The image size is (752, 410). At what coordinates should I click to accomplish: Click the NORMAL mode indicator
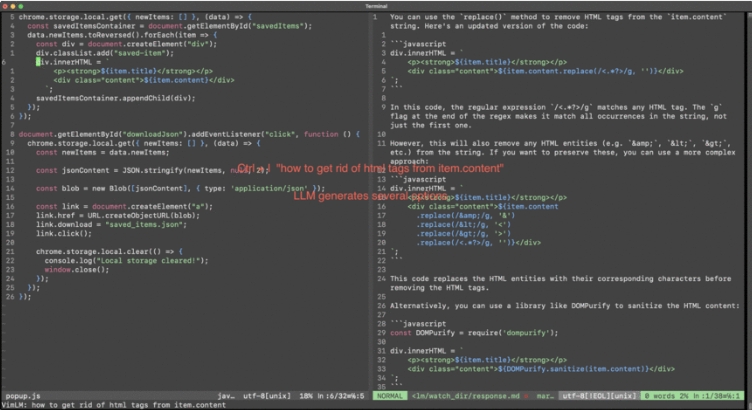click(x=390, y=396)
